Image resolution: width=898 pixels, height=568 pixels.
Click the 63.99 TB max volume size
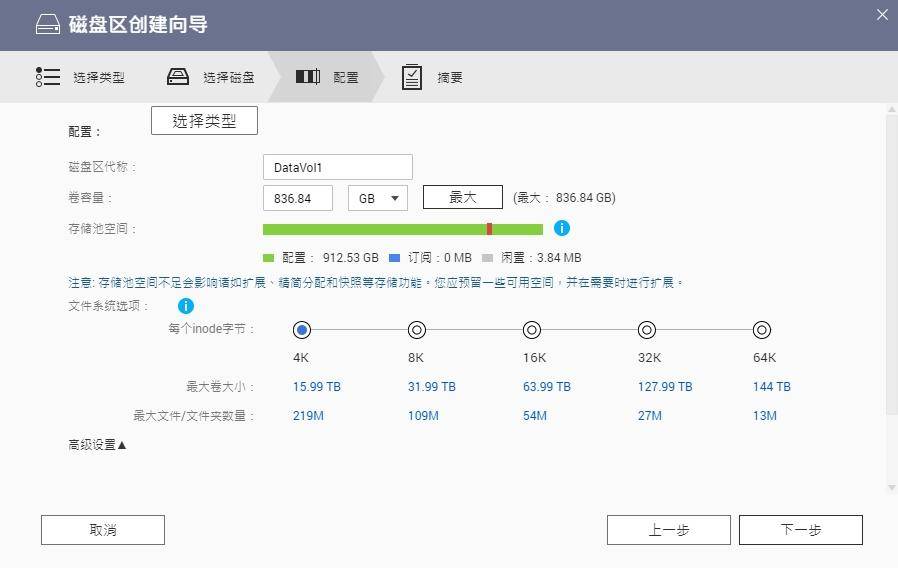tap(547, 386)
